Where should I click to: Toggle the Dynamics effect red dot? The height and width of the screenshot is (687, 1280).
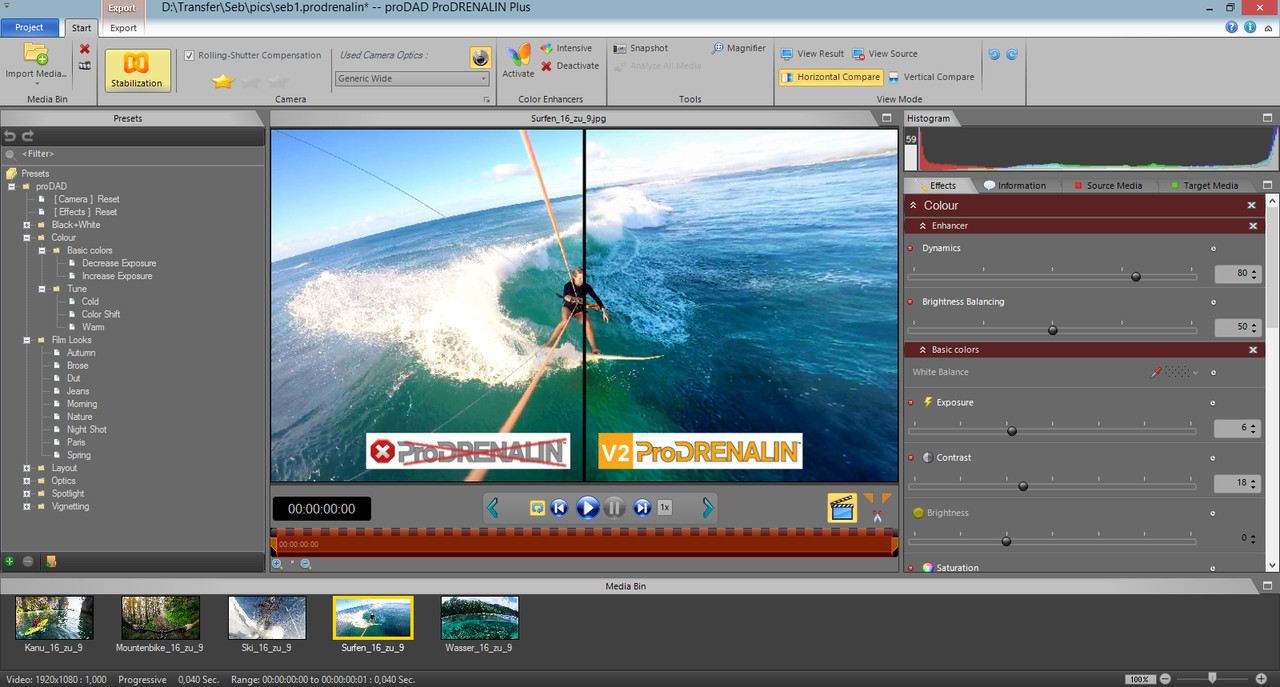[x=910, y=248]
